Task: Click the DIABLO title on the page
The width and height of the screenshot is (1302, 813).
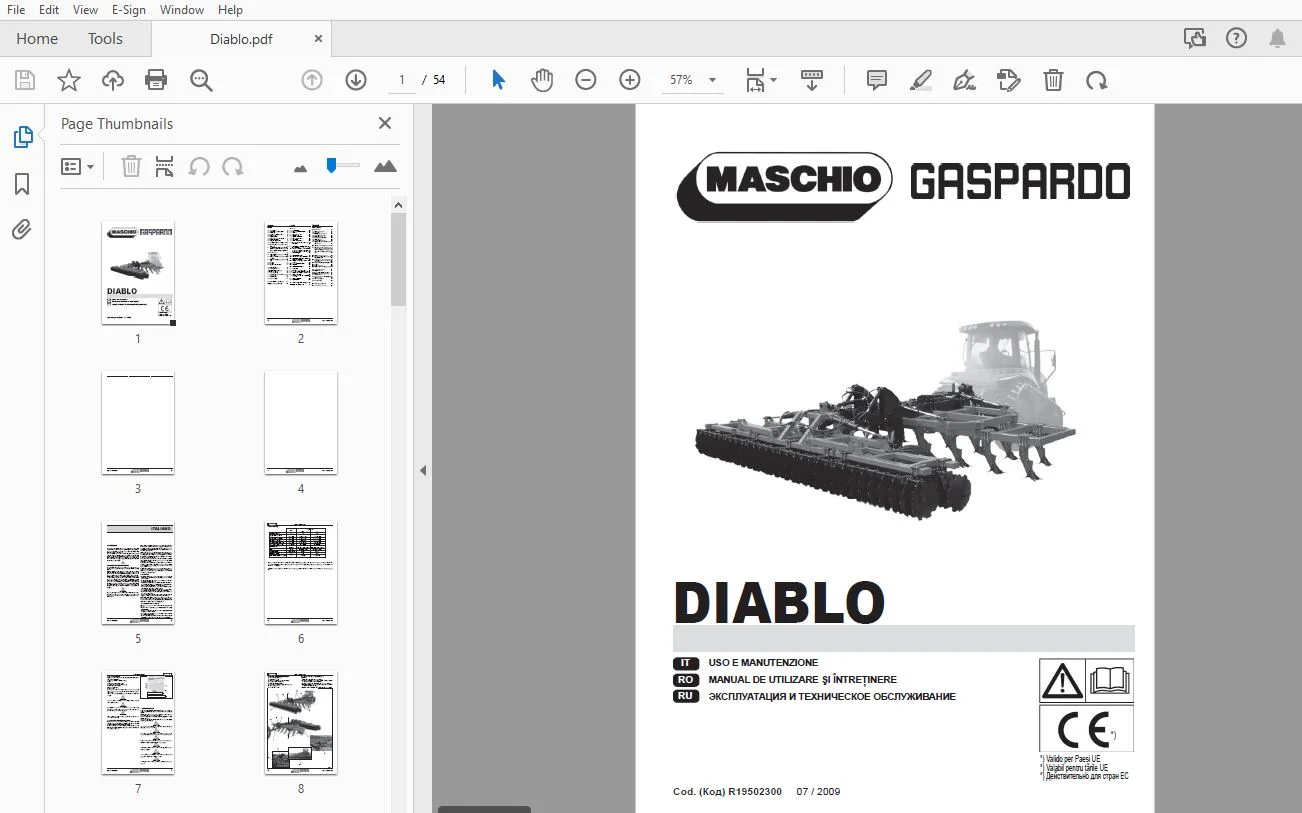Action: click(x=780, y=602)
